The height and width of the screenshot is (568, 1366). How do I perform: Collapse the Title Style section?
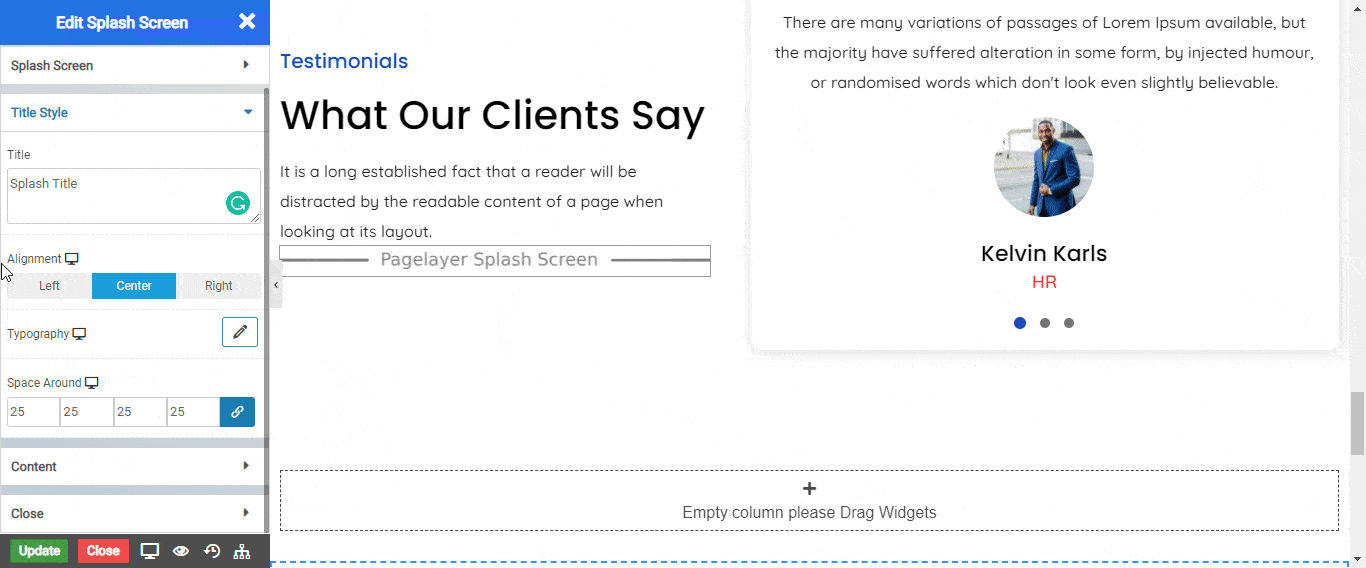[x=133, y=113]
